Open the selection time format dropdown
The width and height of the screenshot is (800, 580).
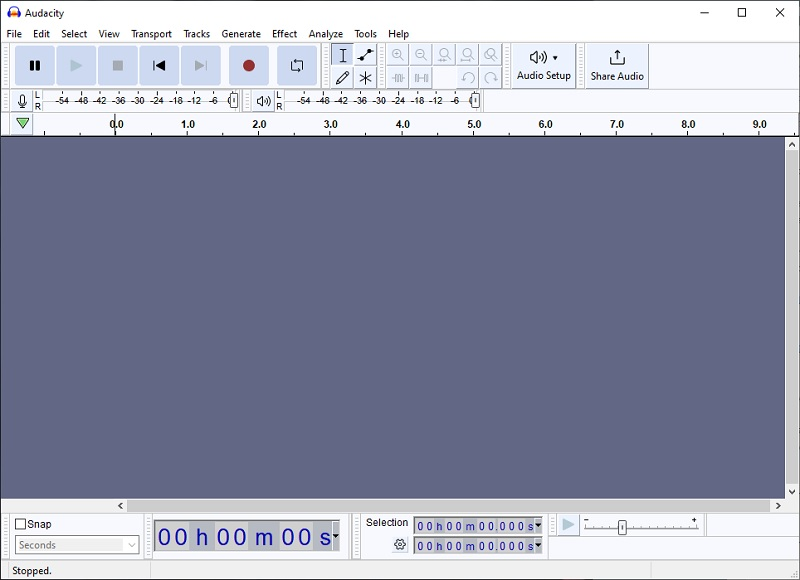536,524
